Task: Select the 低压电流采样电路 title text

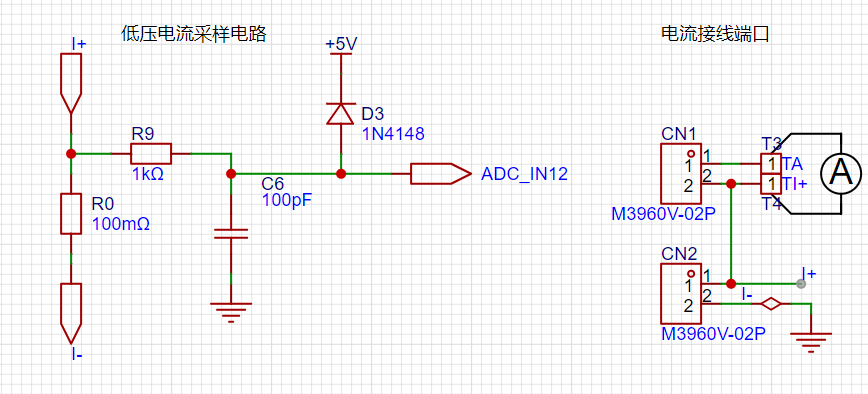Action: (194, 34)
